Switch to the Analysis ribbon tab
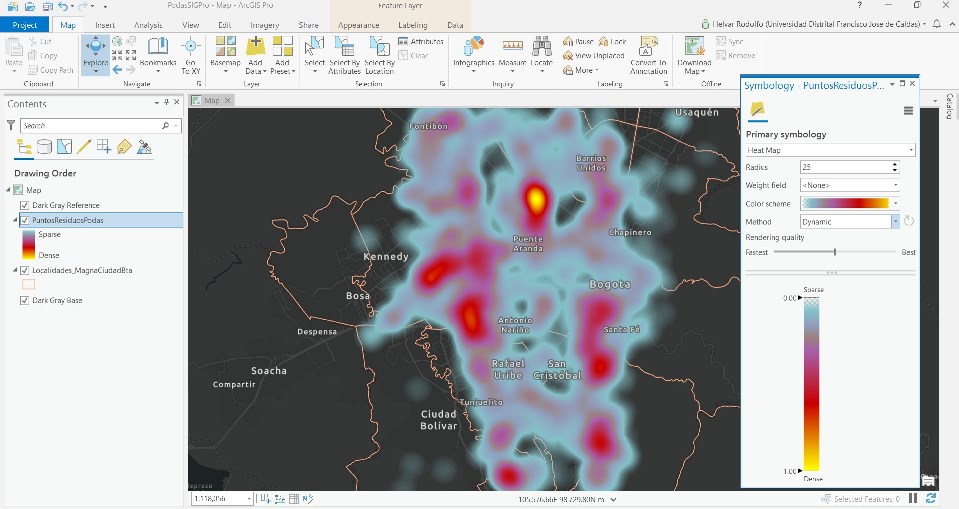Image resolution: width=959 pixels, height=509 pixels. tap(148, 24)
